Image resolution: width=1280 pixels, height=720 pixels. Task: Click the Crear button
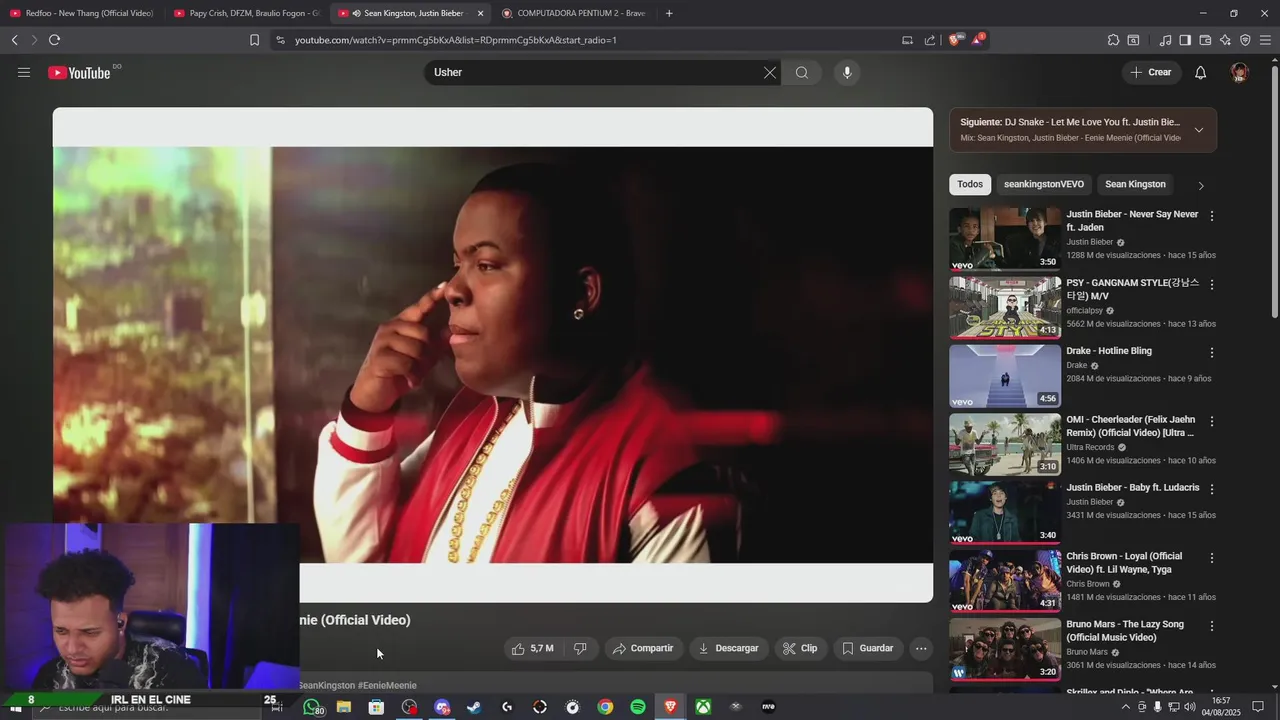click(1151, 72)
